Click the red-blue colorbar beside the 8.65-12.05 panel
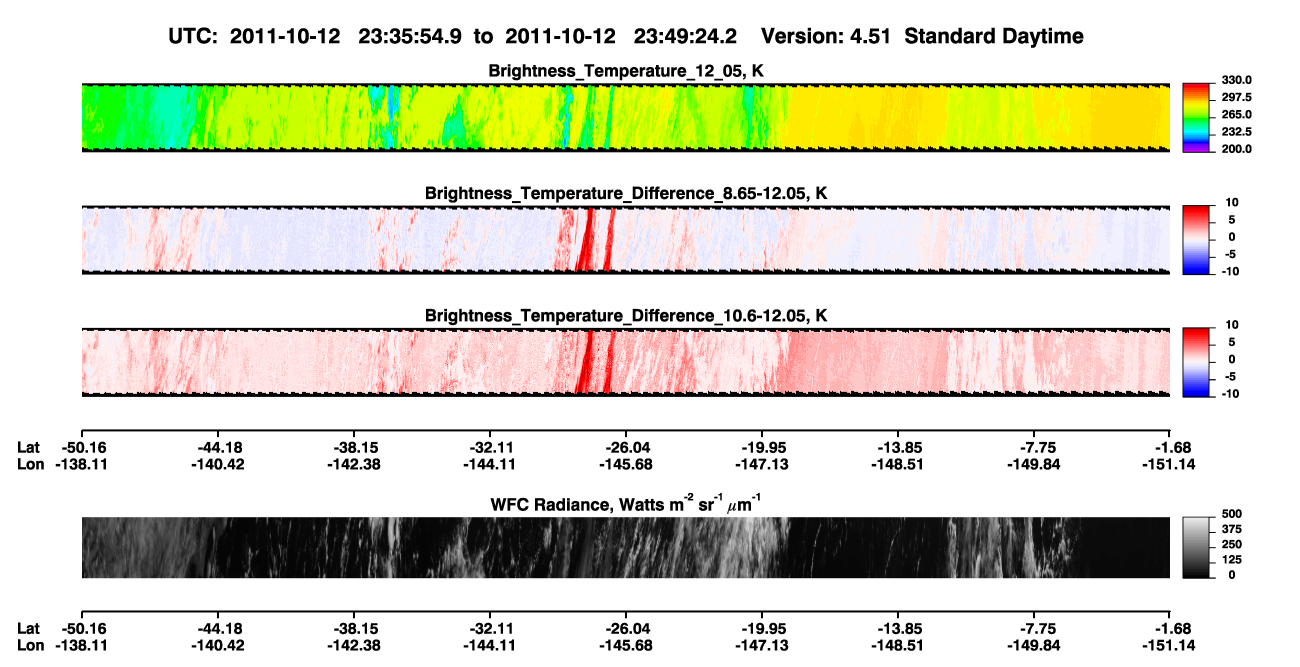 [1197, 240]
